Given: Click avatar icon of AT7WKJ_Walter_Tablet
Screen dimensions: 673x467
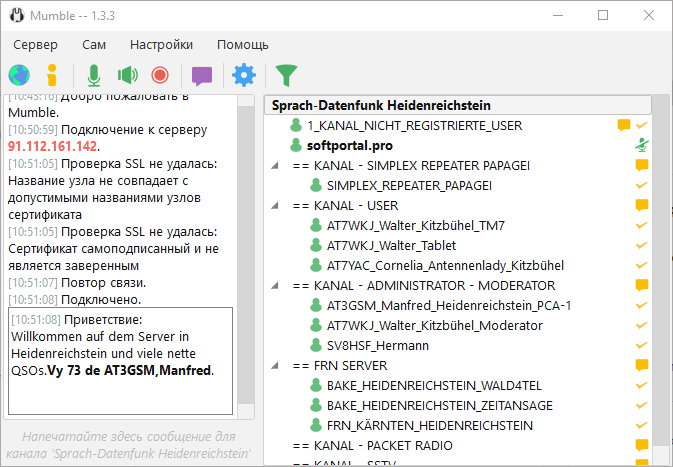Looking at the screenshot, I should point(316,246).
